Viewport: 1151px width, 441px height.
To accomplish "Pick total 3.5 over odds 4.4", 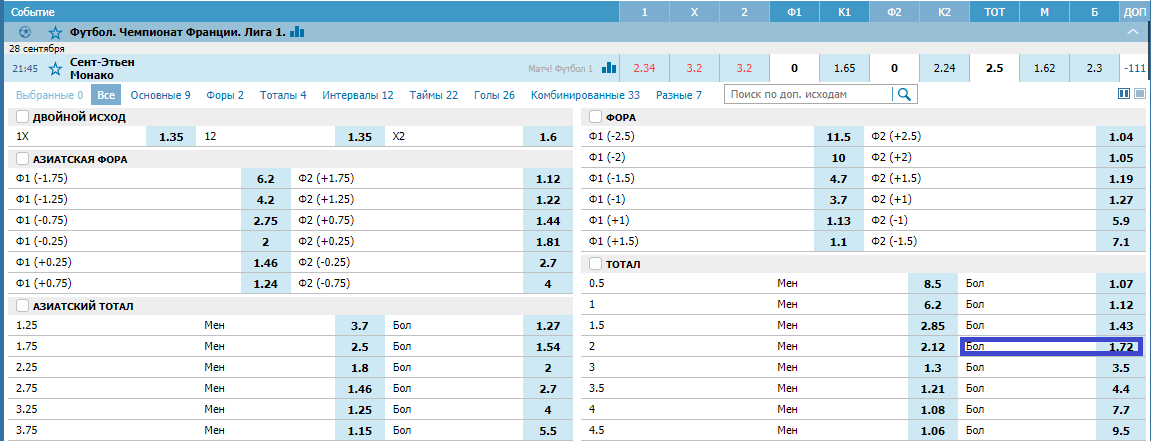I will point(1120,388).
